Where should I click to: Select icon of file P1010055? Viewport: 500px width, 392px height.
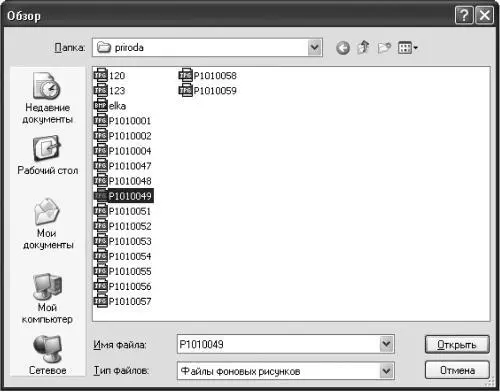[101, 271]
